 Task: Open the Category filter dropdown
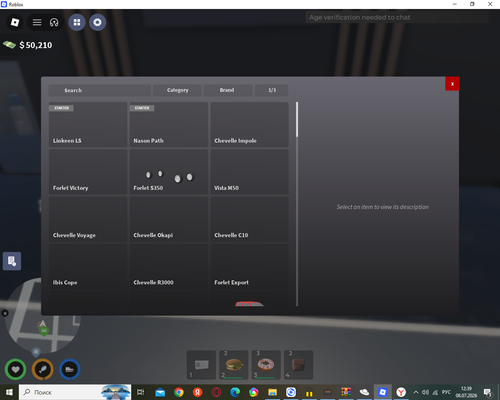coord(177,90)
